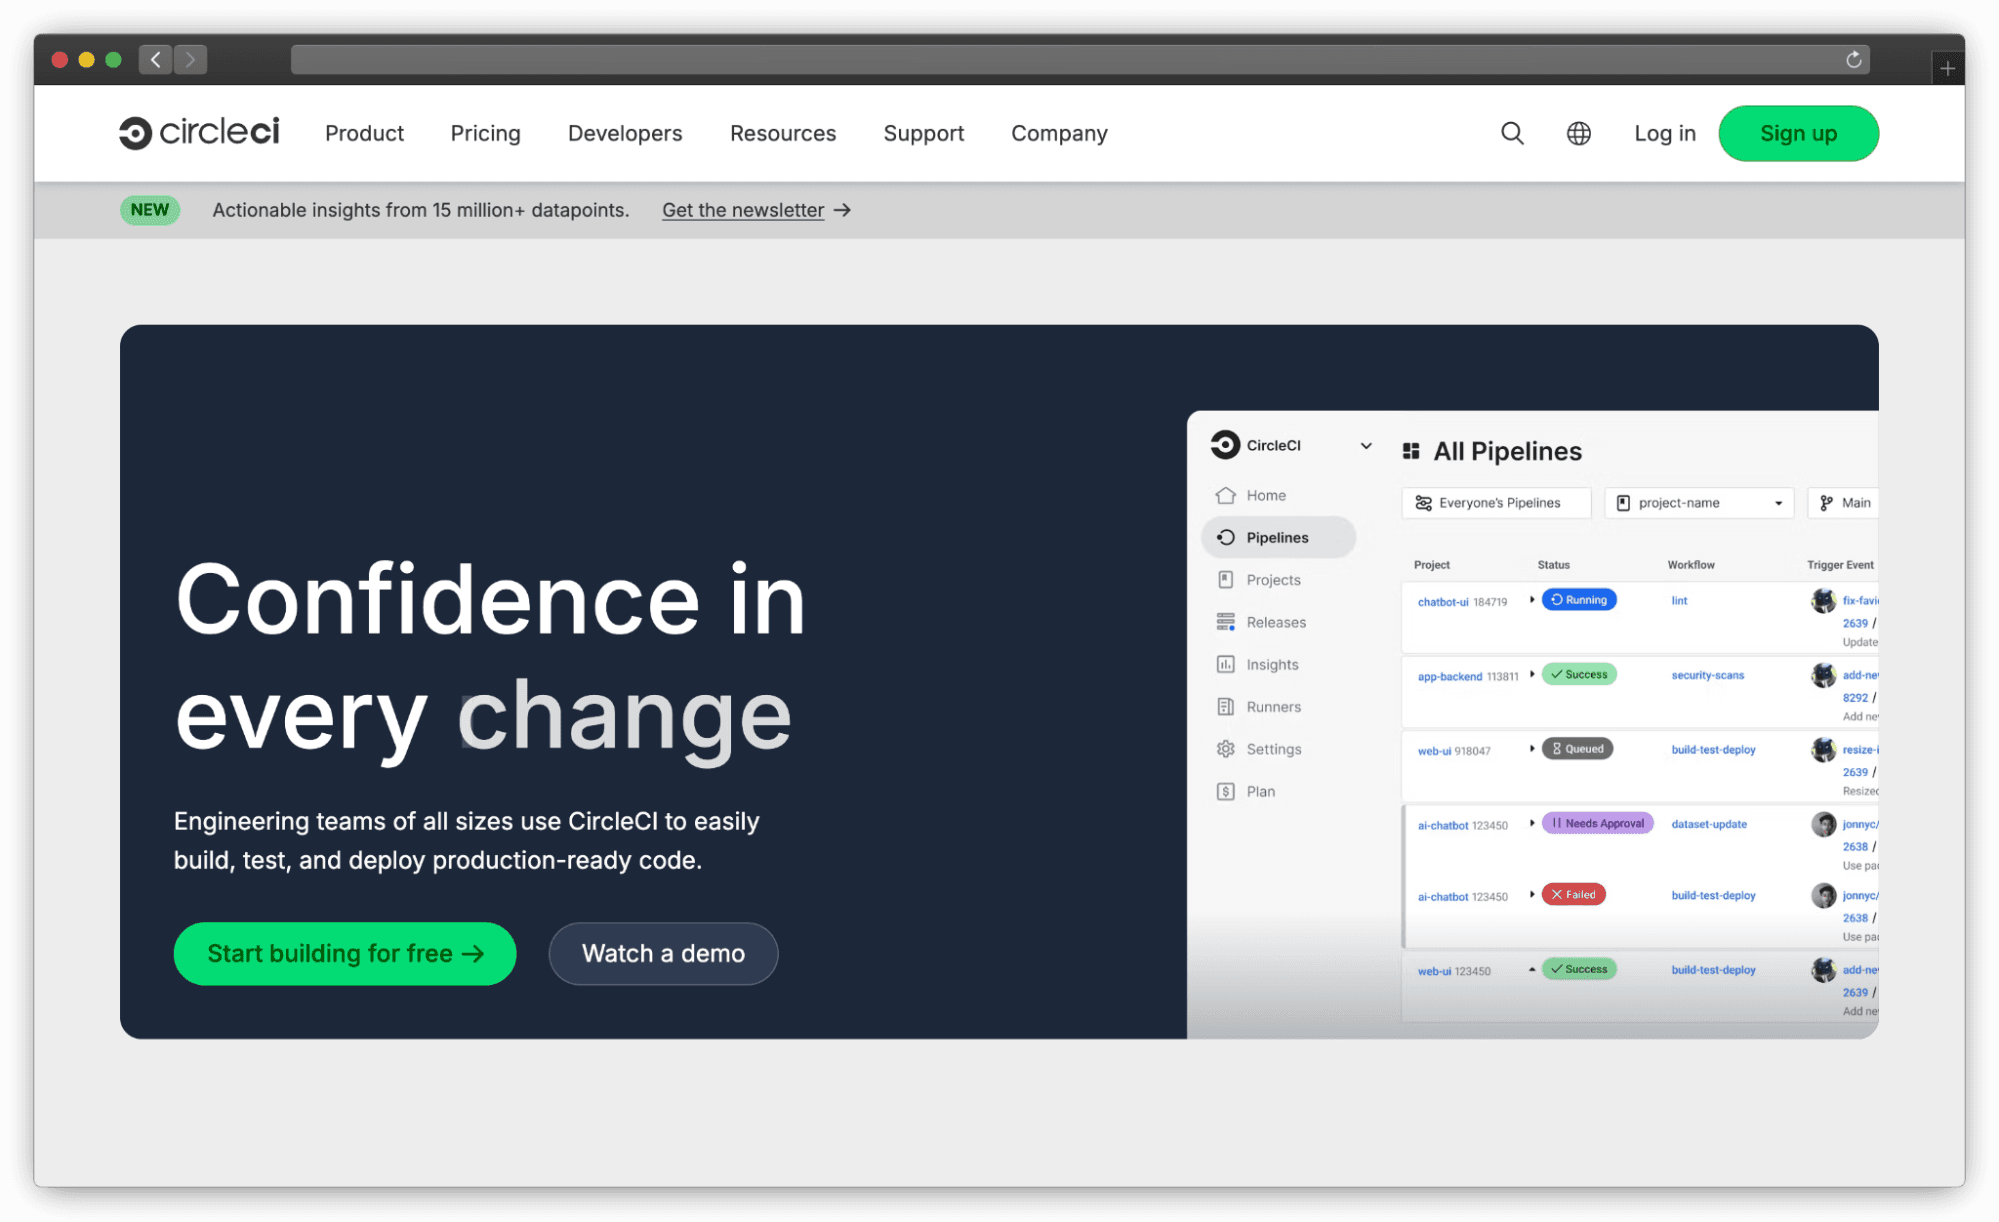Click the CircleCI logo in the dashboard sidebar
The height and width of the screenshot is (1222, 1999).
pos(1225,445)
